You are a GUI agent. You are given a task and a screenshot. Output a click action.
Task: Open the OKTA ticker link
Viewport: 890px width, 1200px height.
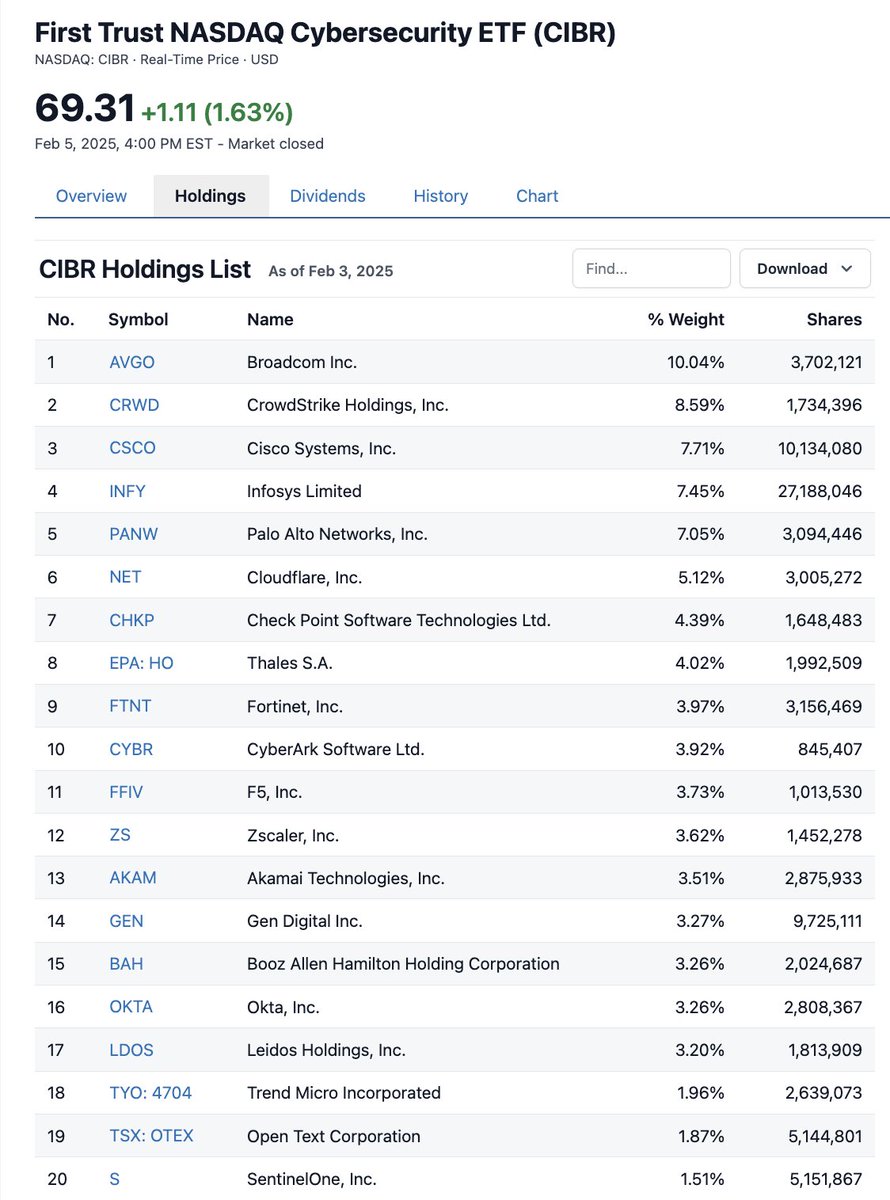coord(131,1007)
